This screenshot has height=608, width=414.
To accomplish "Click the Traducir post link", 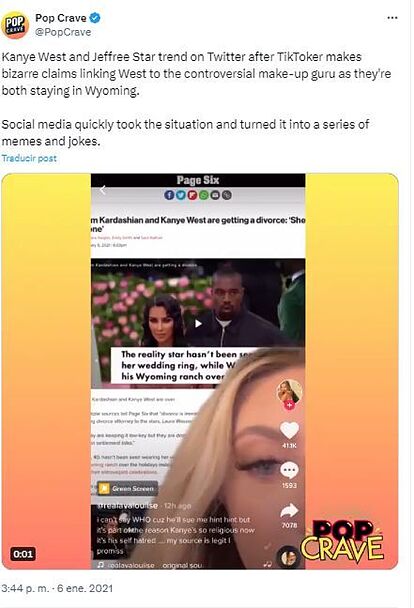I will click(29, 158).
